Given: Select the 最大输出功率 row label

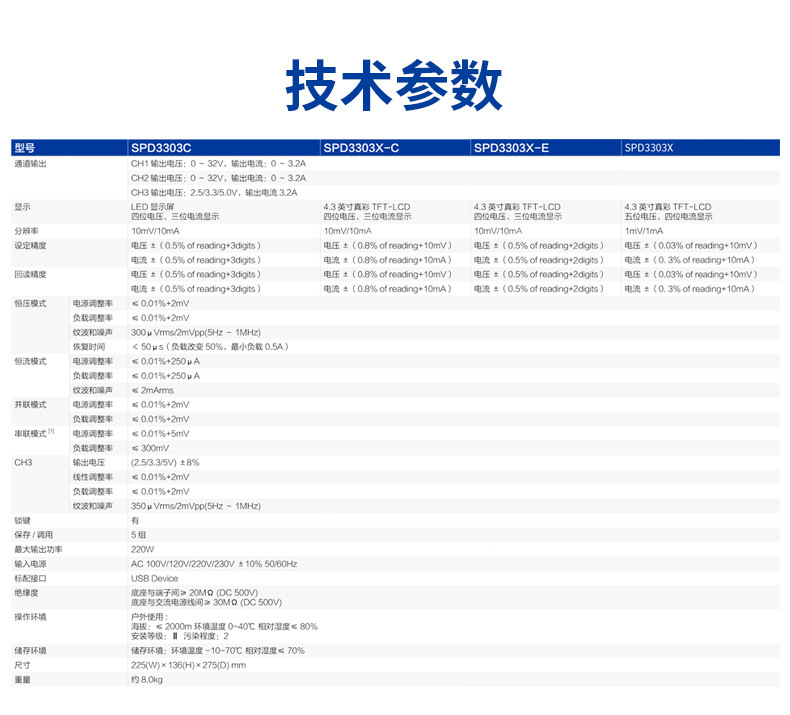Looking at the screenshot, I should 38,550.
